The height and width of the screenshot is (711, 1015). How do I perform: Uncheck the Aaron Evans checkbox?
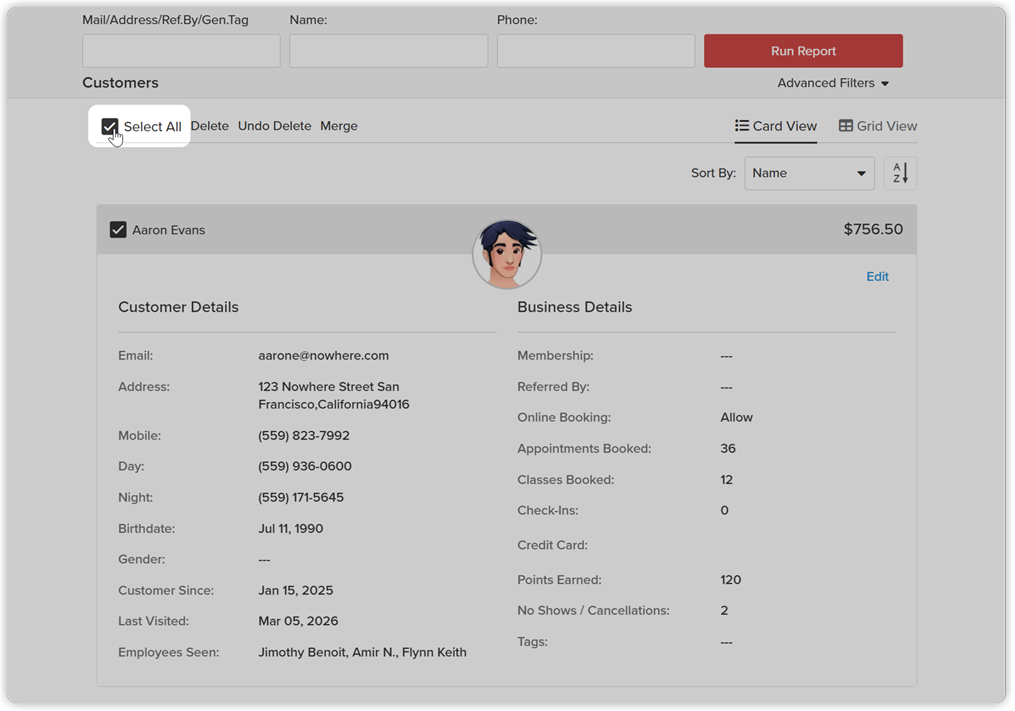[x=118, y=230]
